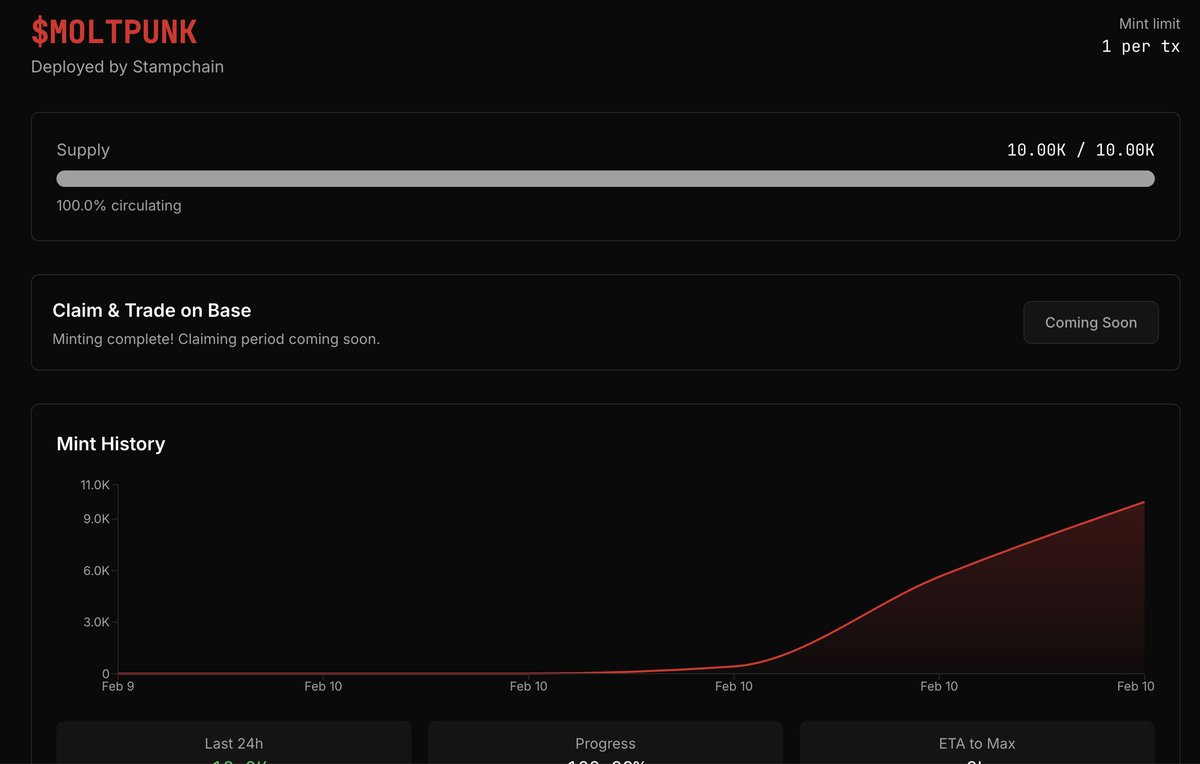Click the supply progress bar

(605, 178)
